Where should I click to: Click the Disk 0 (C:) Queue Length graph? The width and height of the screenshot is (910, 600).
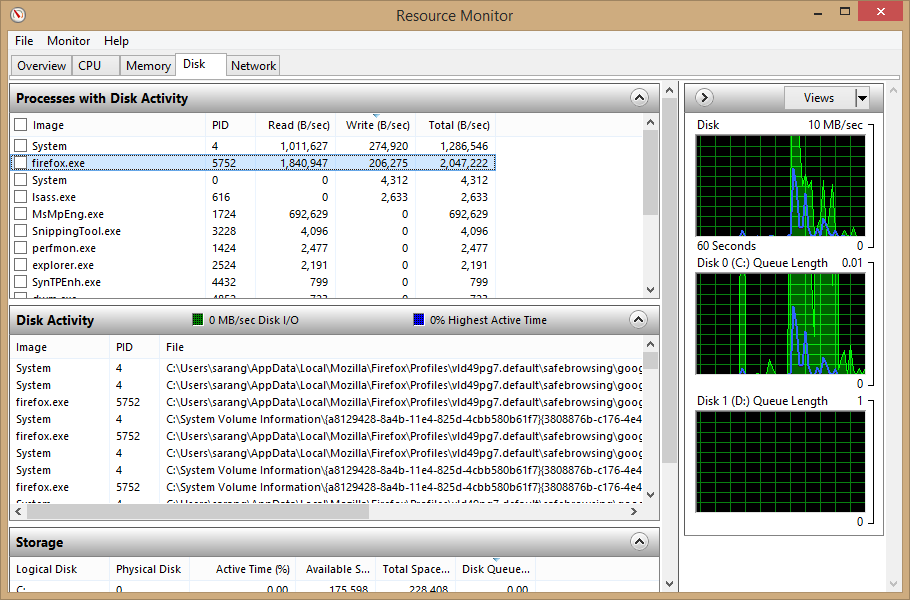pyautogui.click(x=781, y=324)
